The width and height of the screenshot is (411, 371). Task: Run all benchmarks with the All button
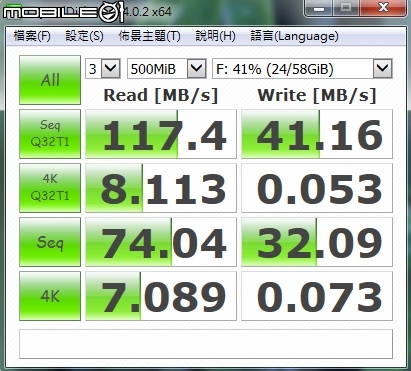coord(50,80)
